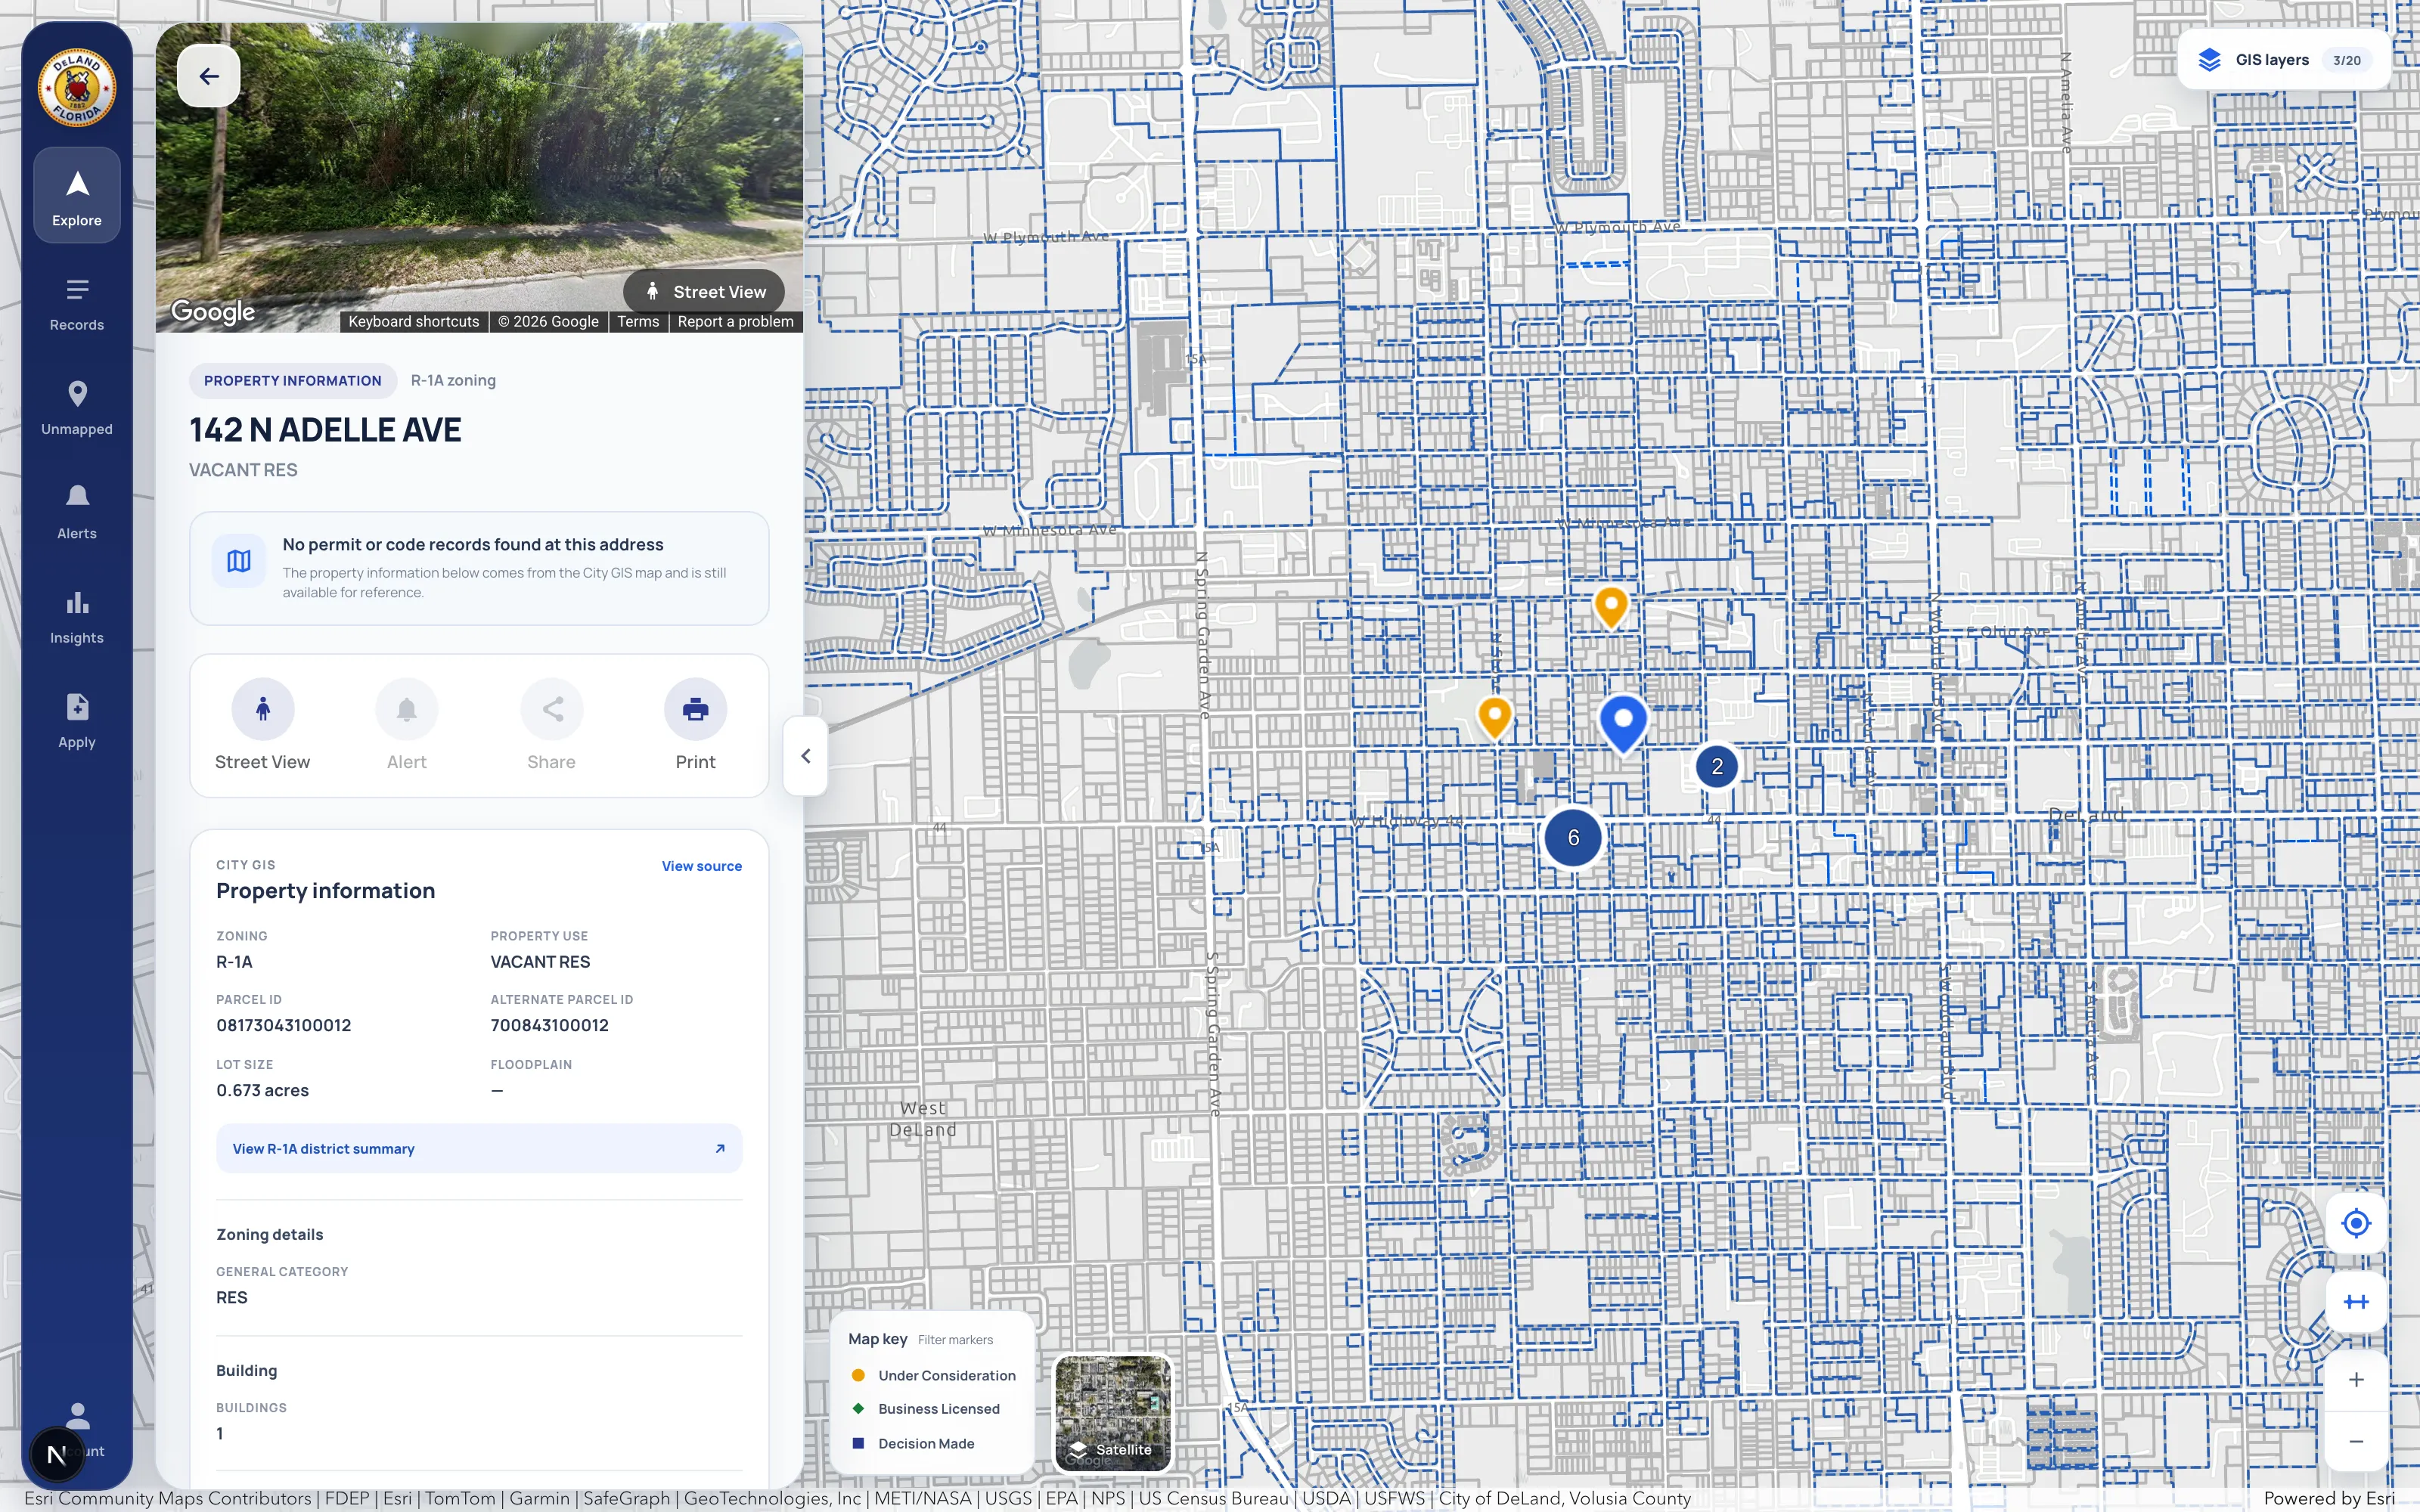
Task: Open the Records section
Action: pyautogui.click(x=77, y=305)
